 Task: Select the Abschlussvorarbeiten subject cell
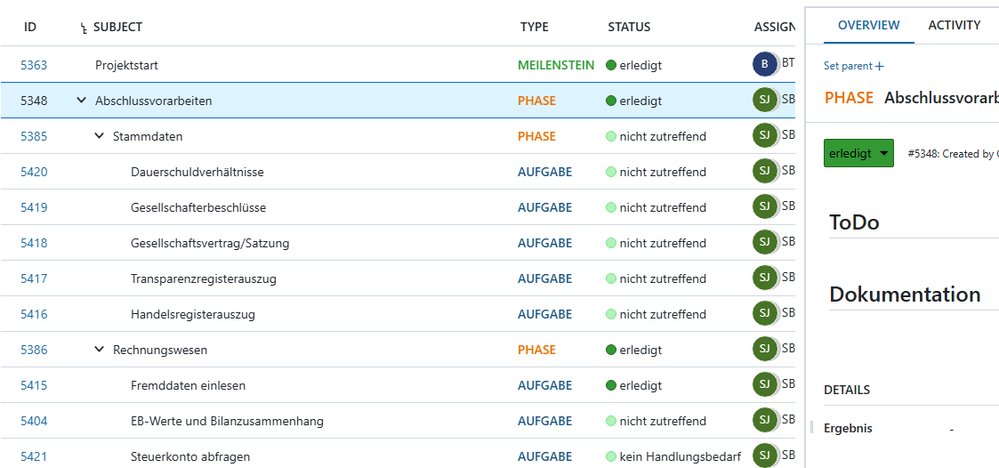[154, 101]
